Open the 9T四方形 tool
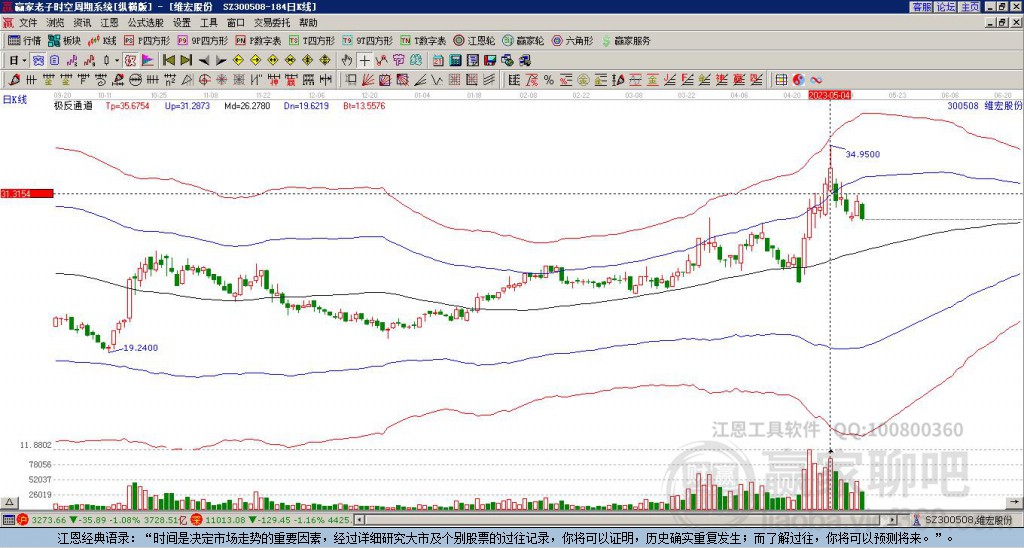The height and width of the screenshot is (548, 1024). click(x=368, y=40)
